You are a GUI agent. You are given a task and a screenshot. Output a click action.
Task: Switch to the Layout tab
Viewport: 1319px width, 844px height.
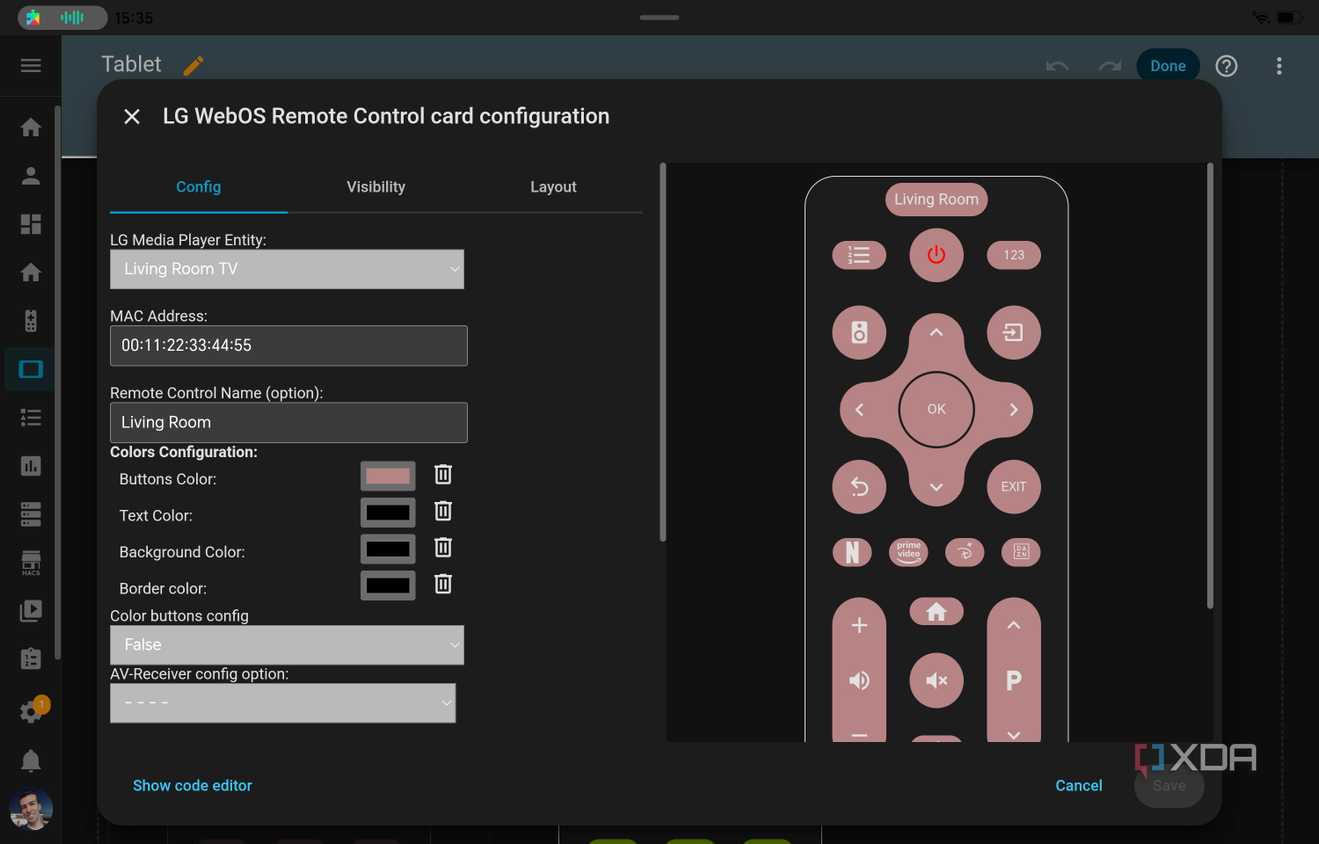tap(553, 187)
